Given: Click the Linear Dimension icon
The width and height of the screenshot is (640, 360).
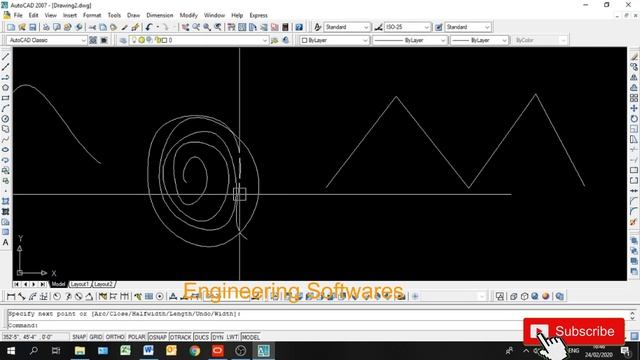Looking at the screenshot, I should click(11, 296).
